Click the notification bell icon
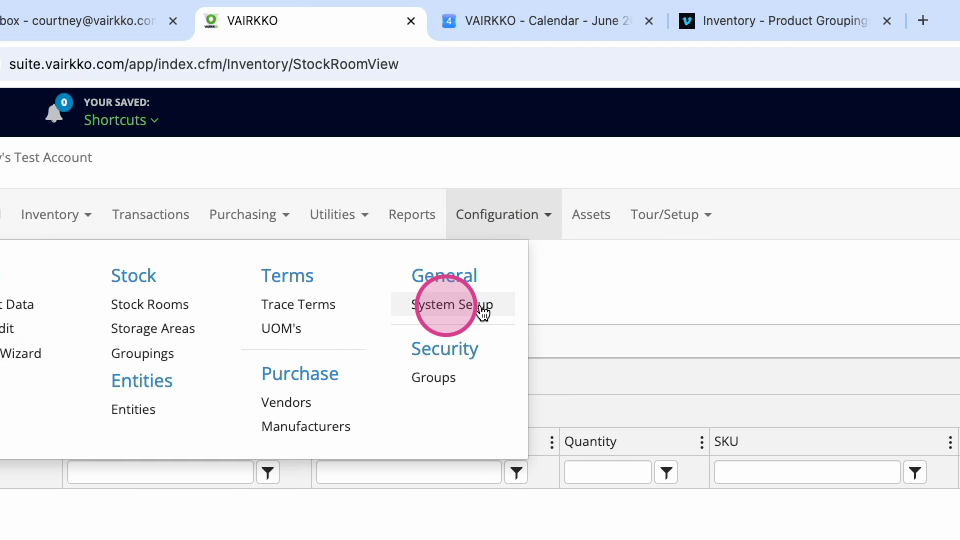 click(54, 113)
